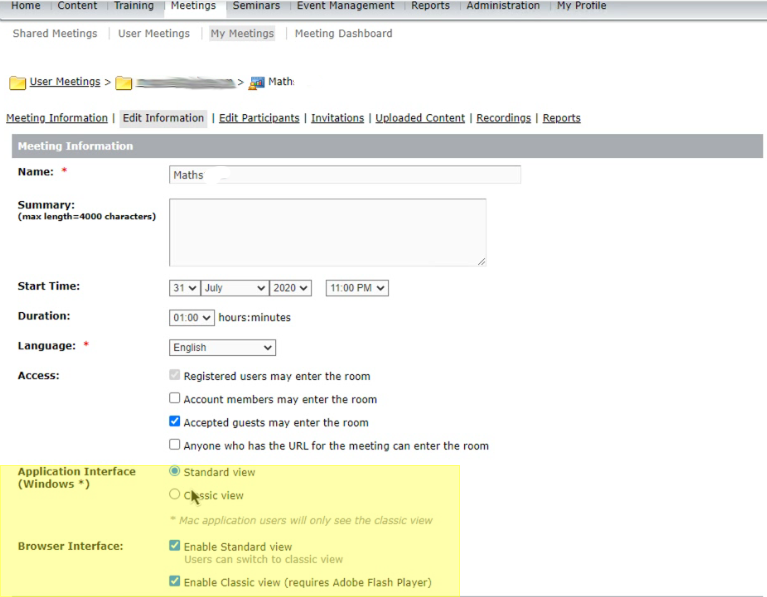Click the Maths meeting icon in breadcrumb
Viewport: 767px width, 597px height.
click(x=257, y=83)
